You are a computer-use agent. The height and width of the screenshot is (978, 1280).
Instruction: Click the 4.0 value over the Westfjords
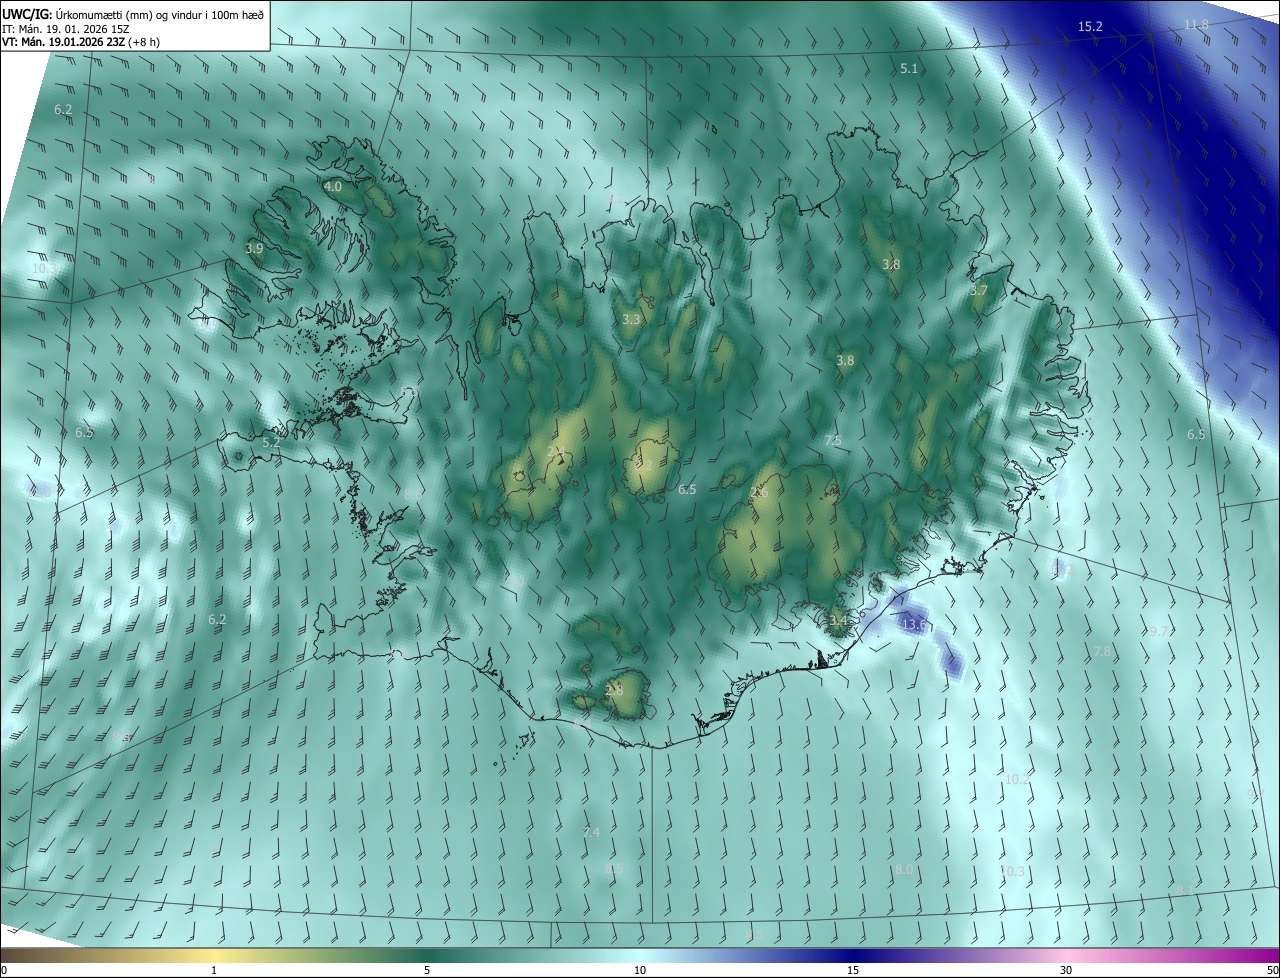click(333, 186)
